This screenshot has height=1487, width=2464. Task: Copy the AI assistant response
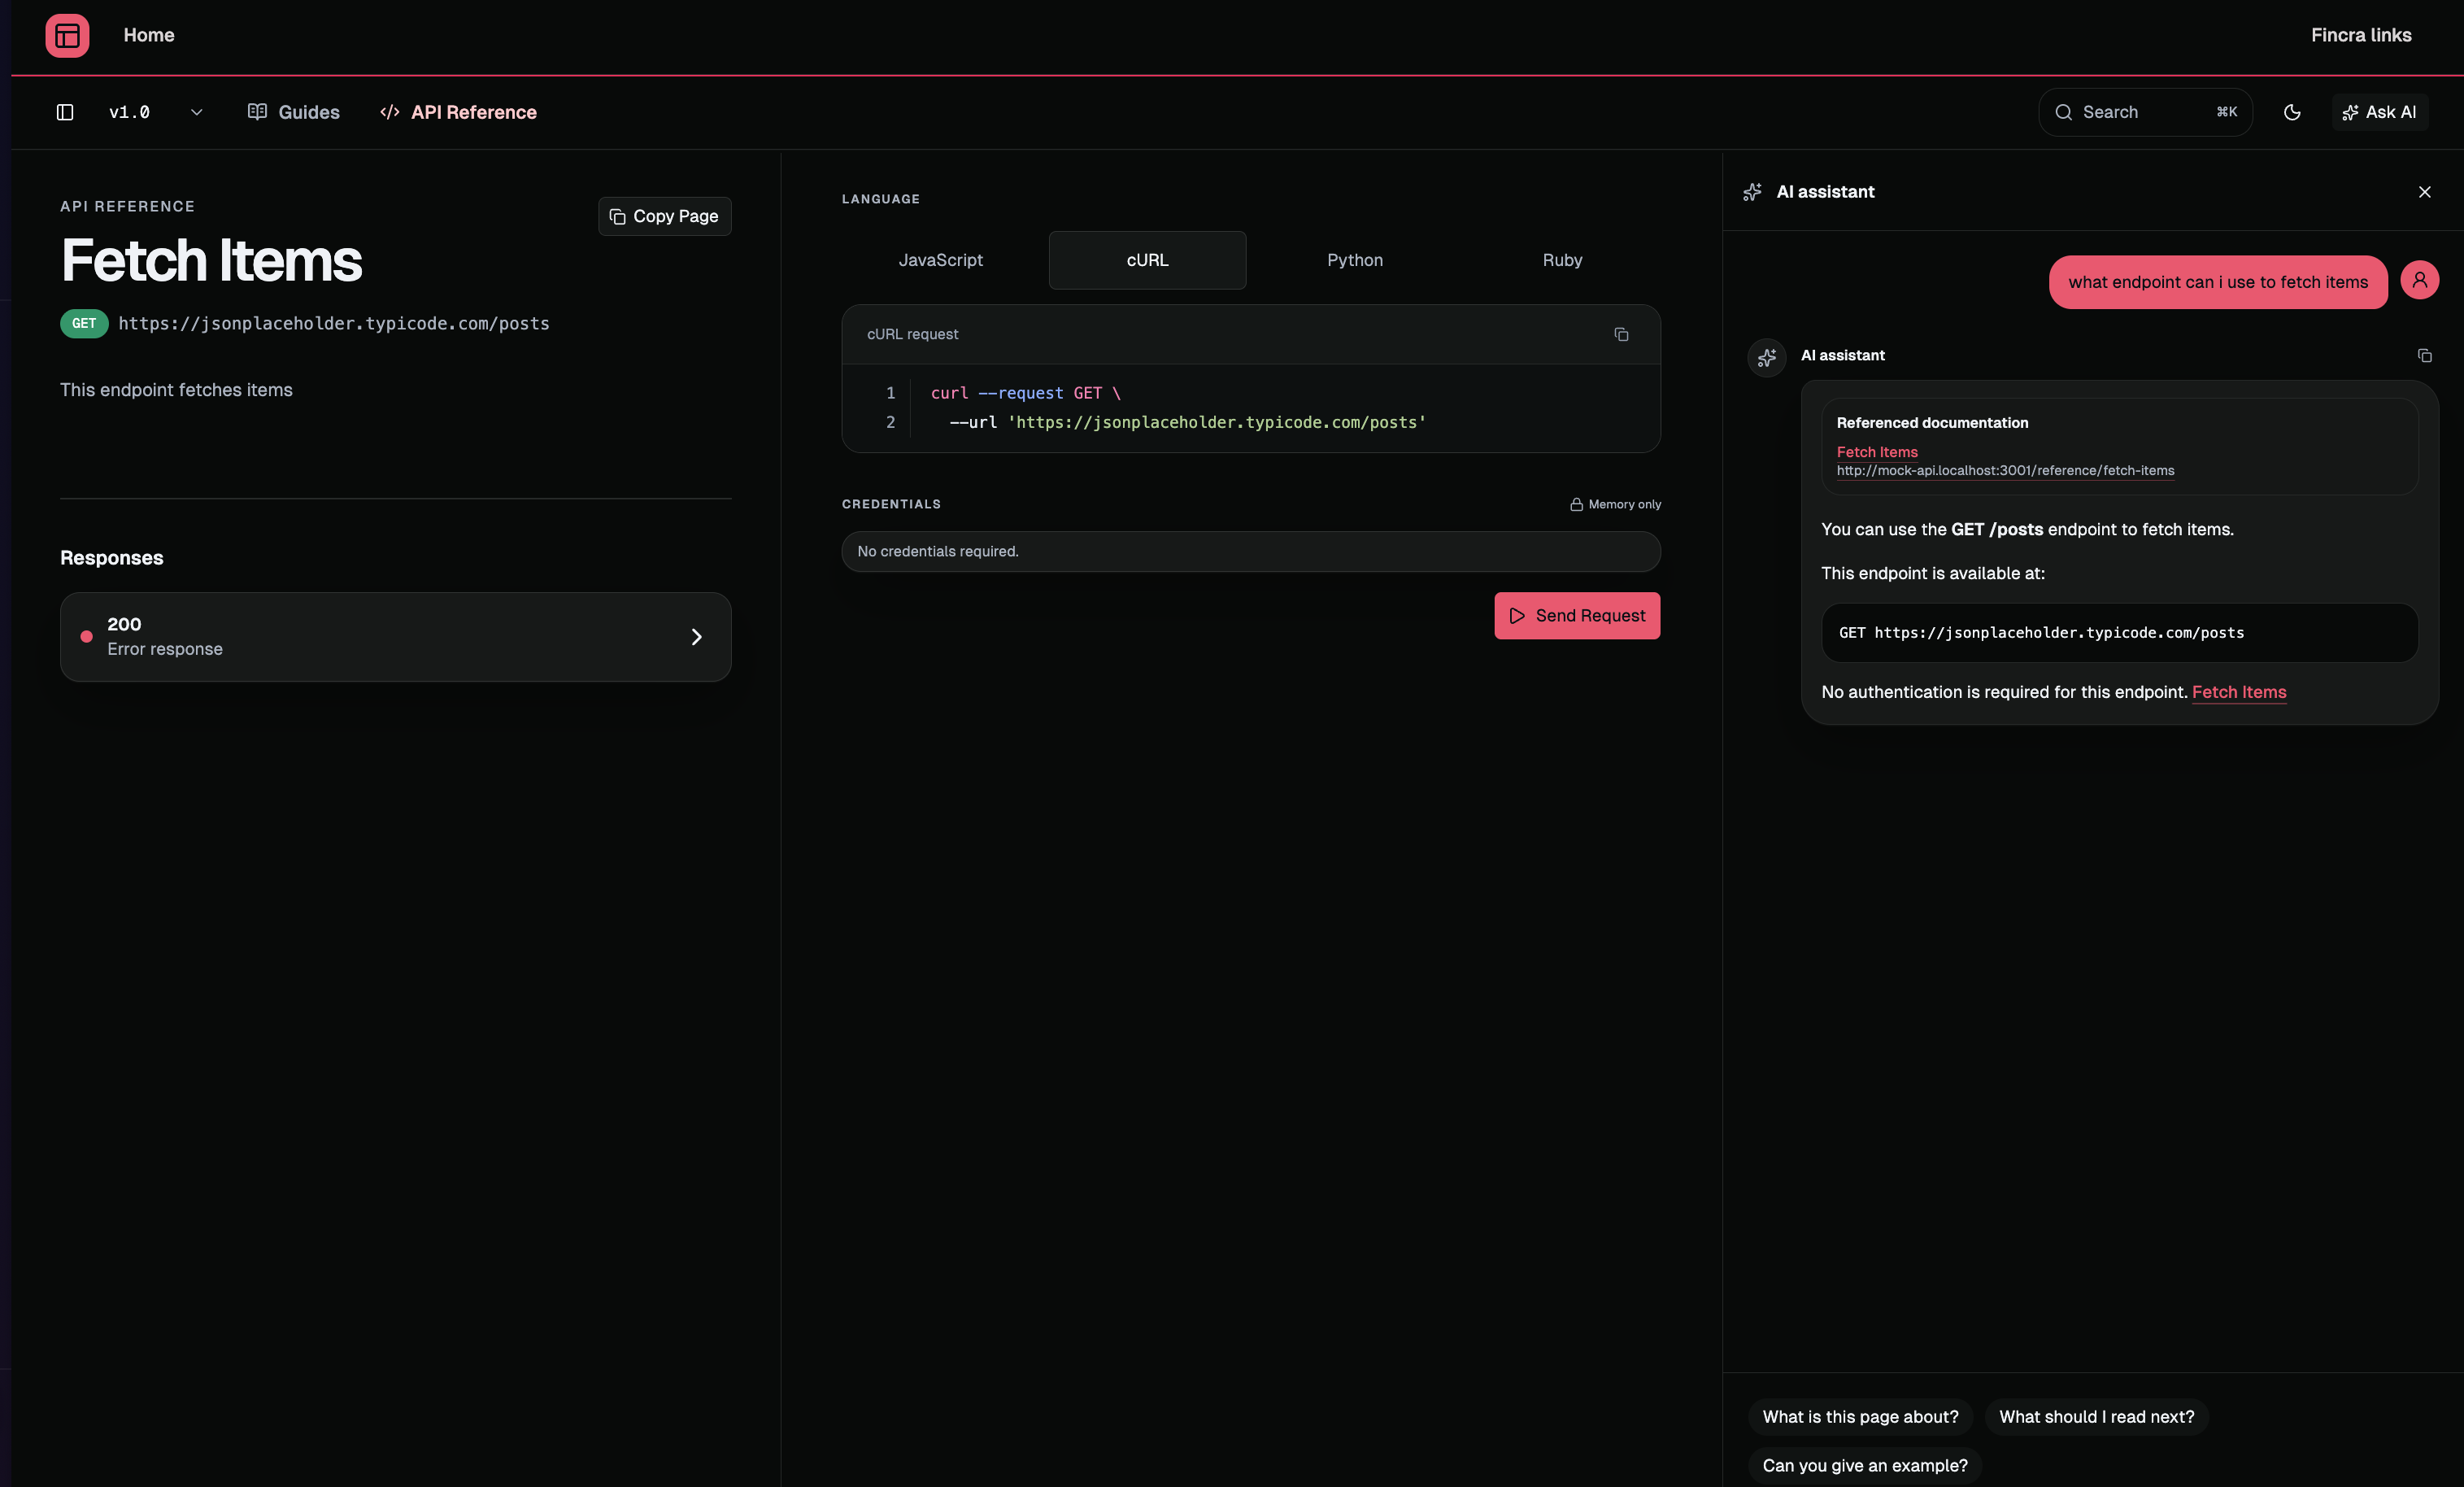tap(2424, 356)
